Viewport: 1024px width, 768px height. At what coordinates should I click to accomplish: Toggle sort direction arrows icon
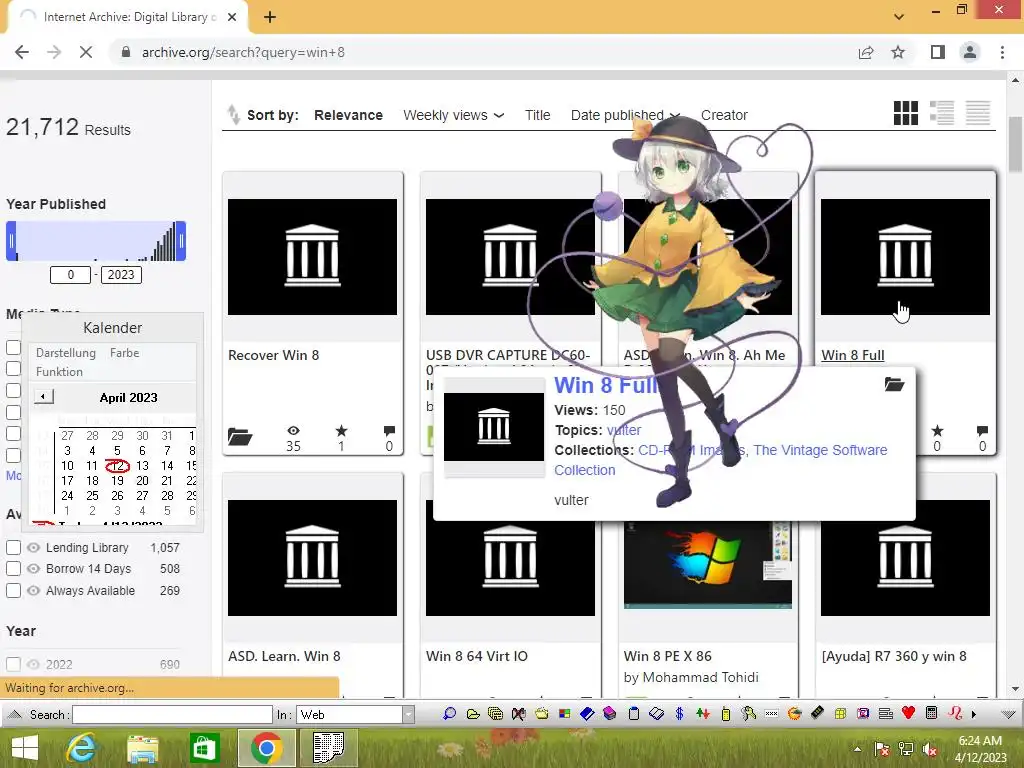coord(233,114)
